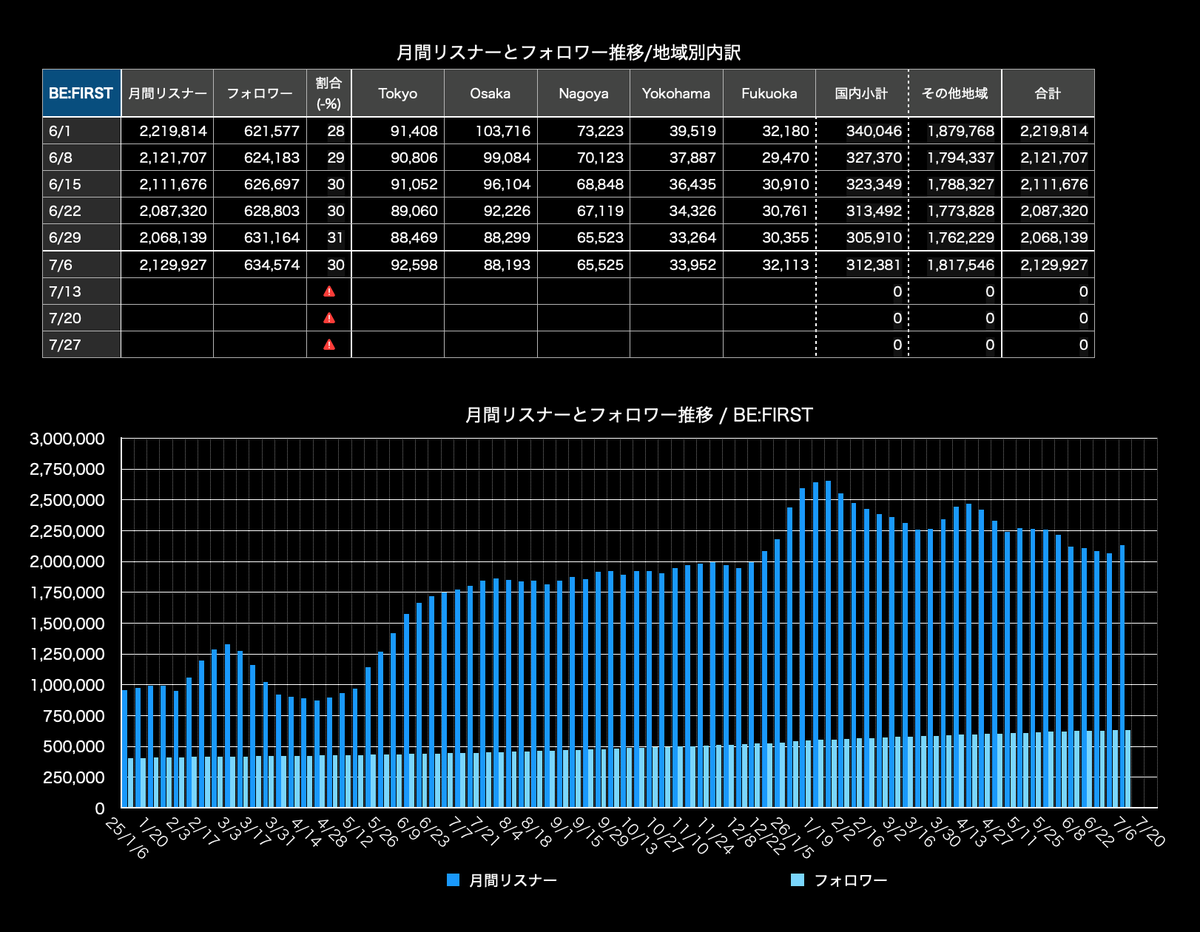Select Fukuoka cell 29,470
This screenshot has height=932, width=1200.
pyautogui.click(x=769, y=158)
